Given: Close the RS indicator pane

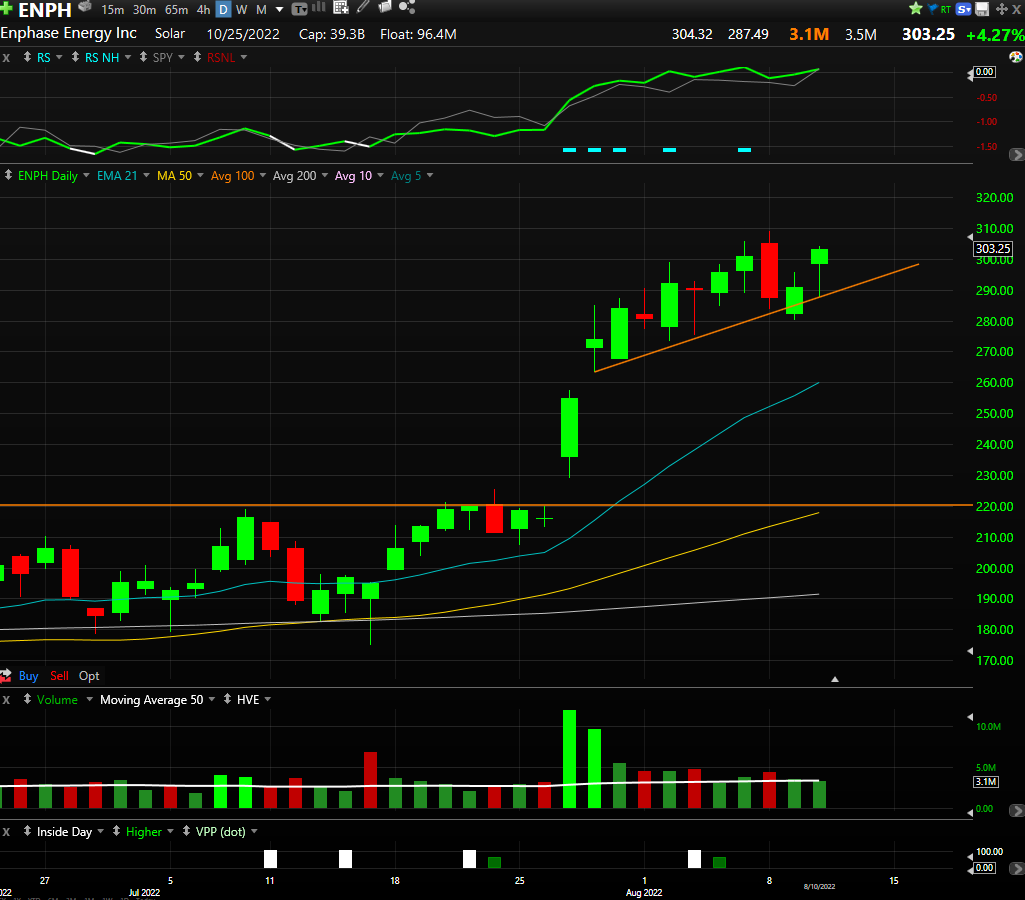Looking at the screenshot, I should click(x=7, y=58).
